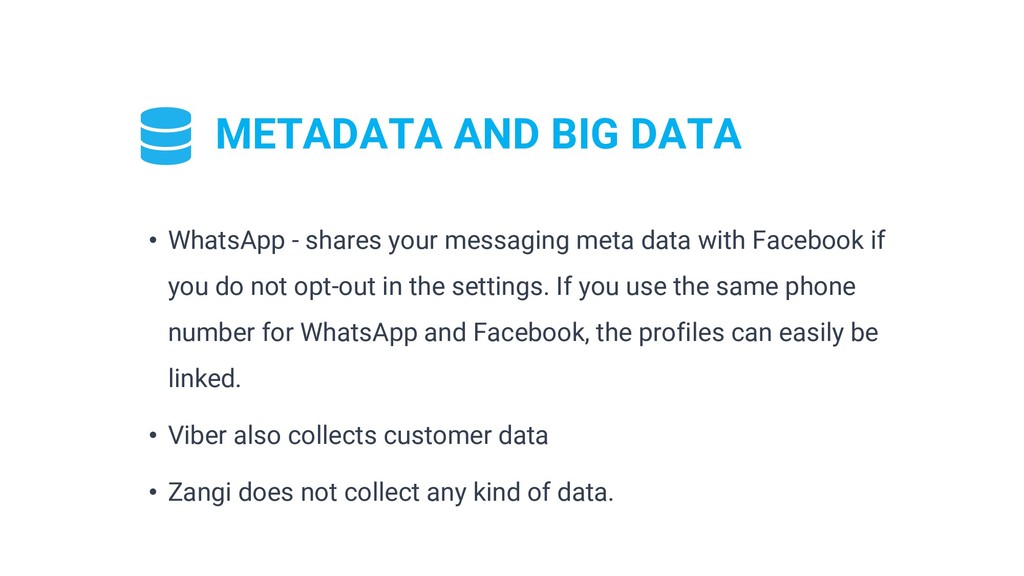Screen dimensions: 1024x576
Task: Click the bullet point before Viber
Action: click(x=153, y=435)
